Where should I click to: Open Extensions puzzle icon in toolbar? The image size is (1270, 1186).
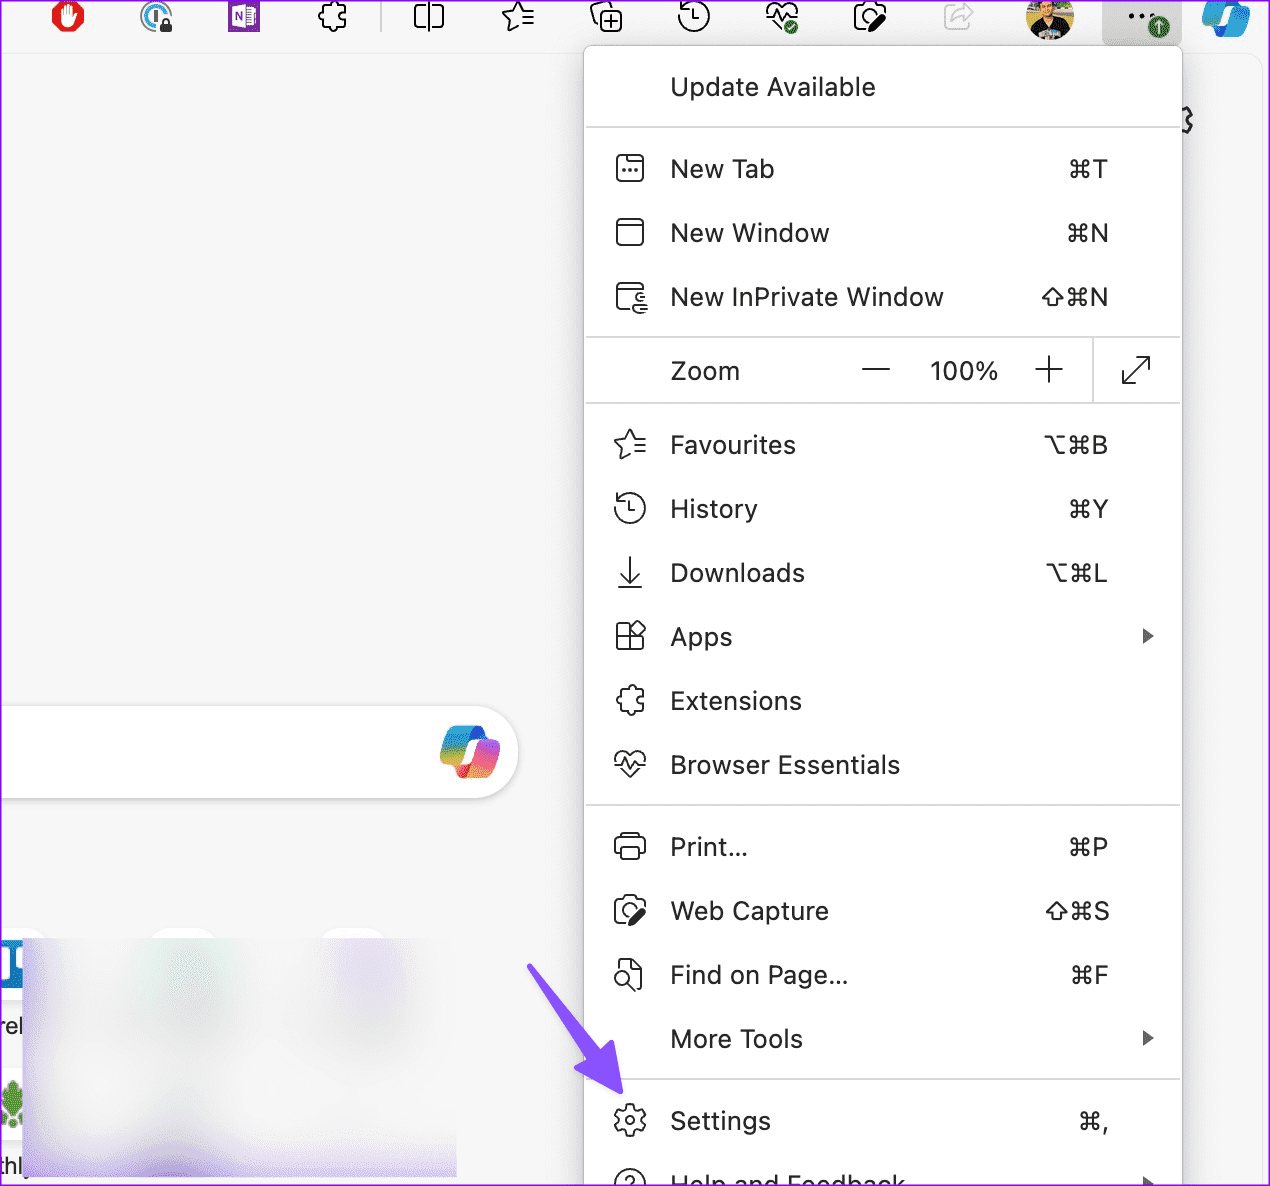click(x=333, y=16)
